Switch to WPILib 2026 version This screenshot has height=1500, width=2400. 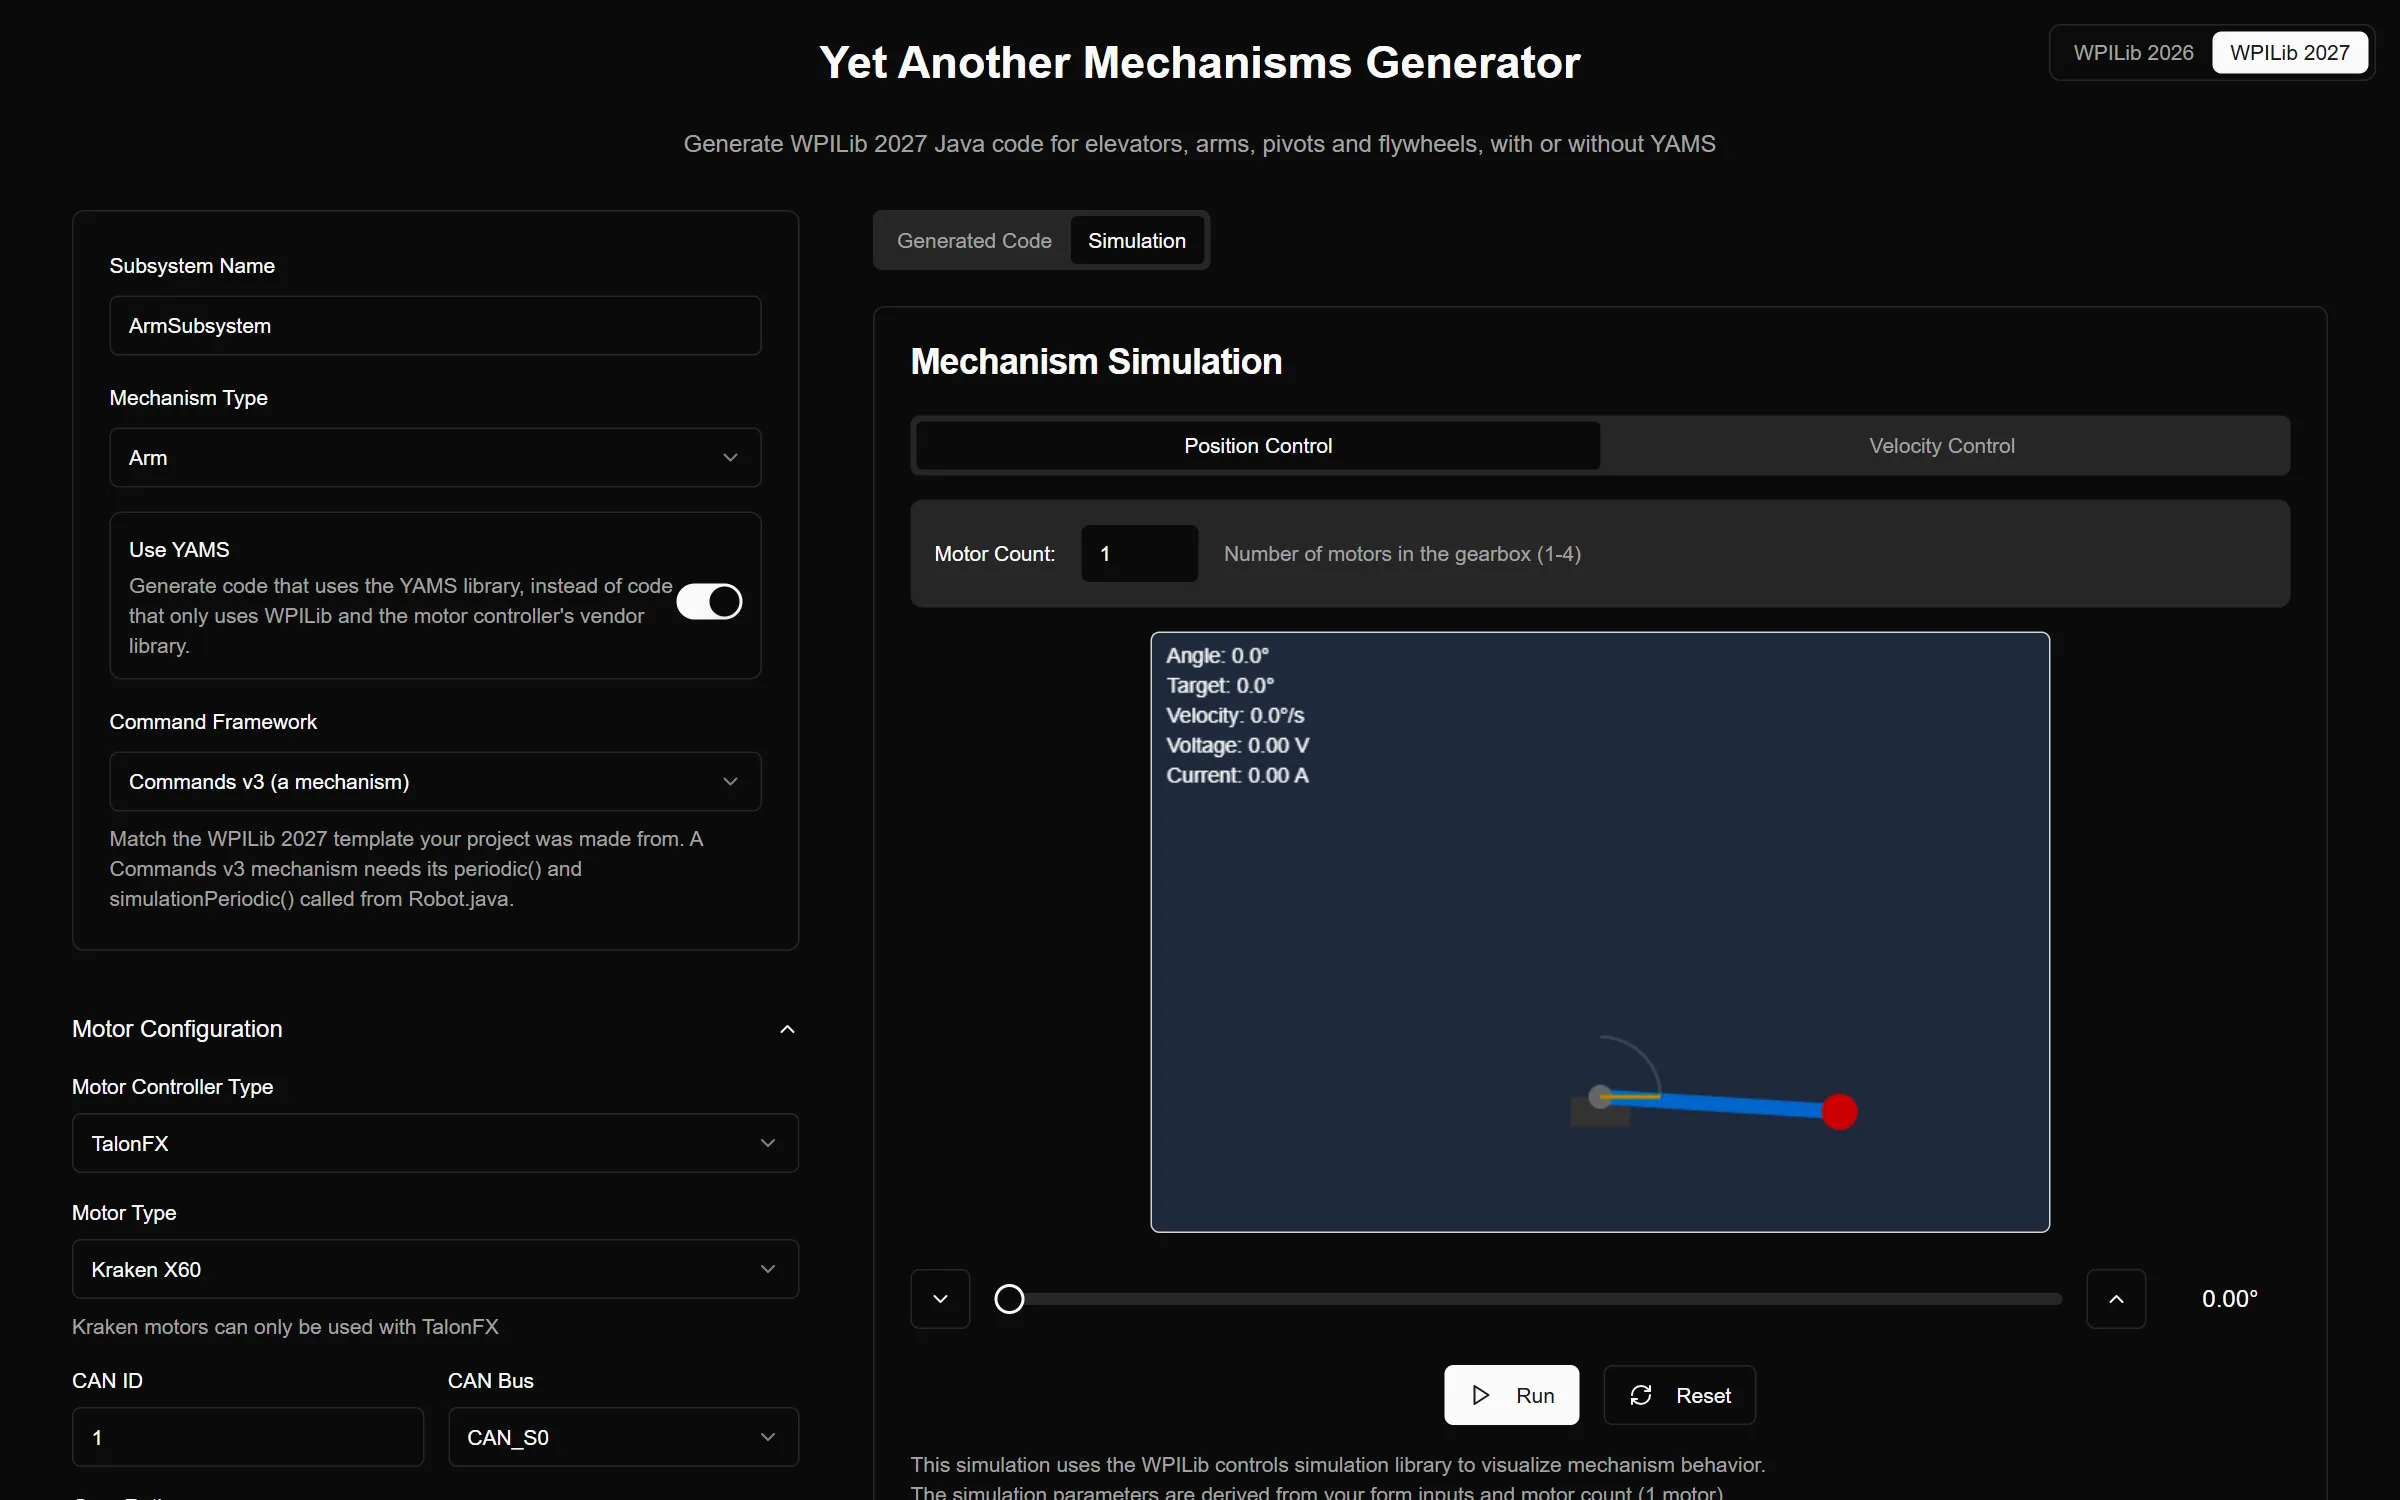click(2133, 53)
